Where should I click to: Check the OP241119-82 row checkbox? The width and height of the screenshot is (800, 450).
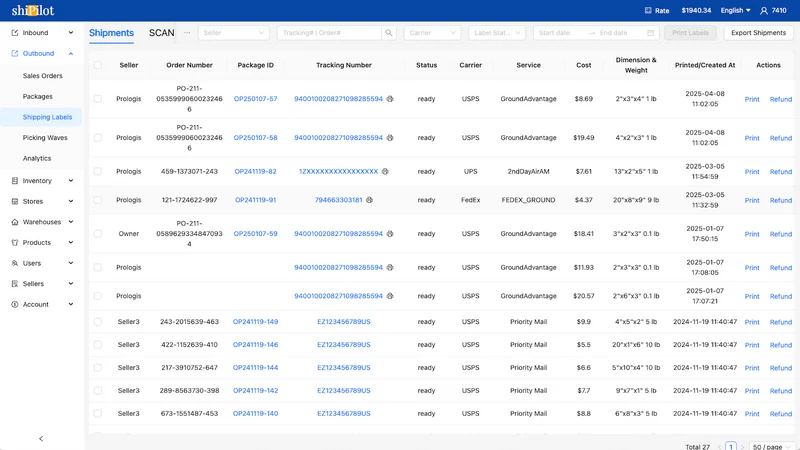(97, 171)
